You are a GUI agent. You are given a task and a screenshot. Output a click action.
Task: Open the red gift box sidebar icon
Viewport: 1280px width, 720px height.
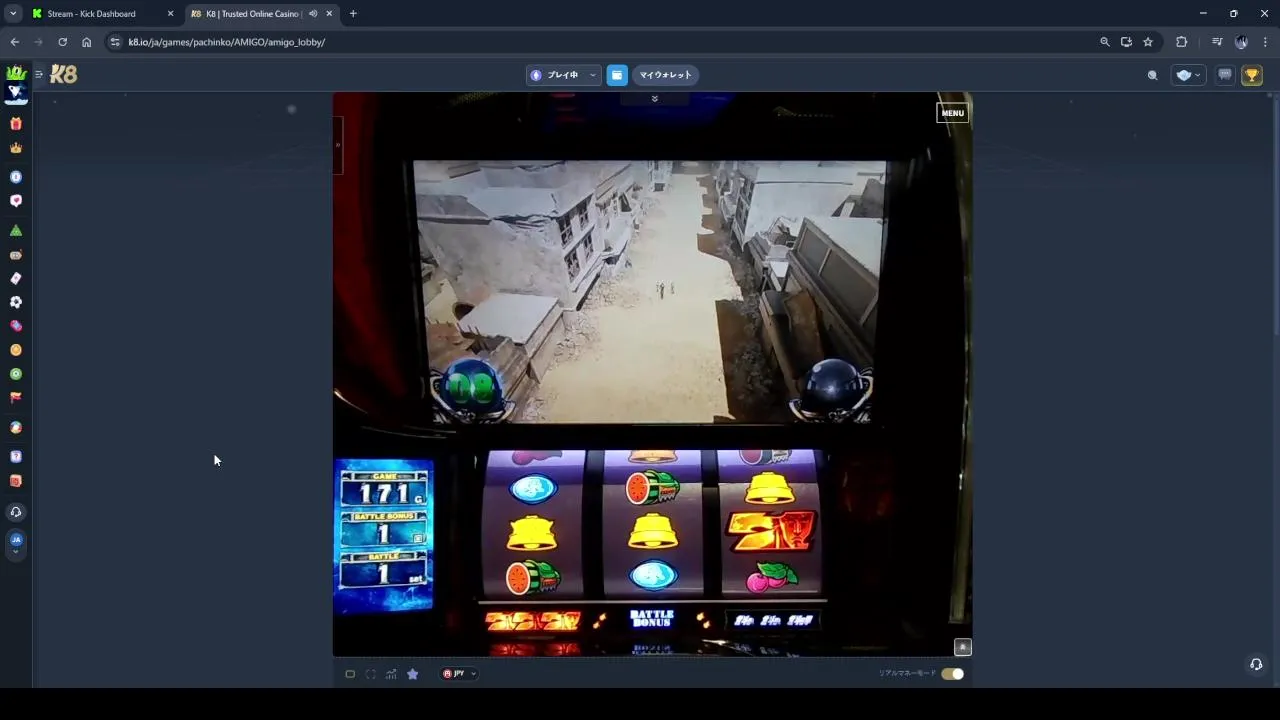pyautogui.click(x=15, y=124)
